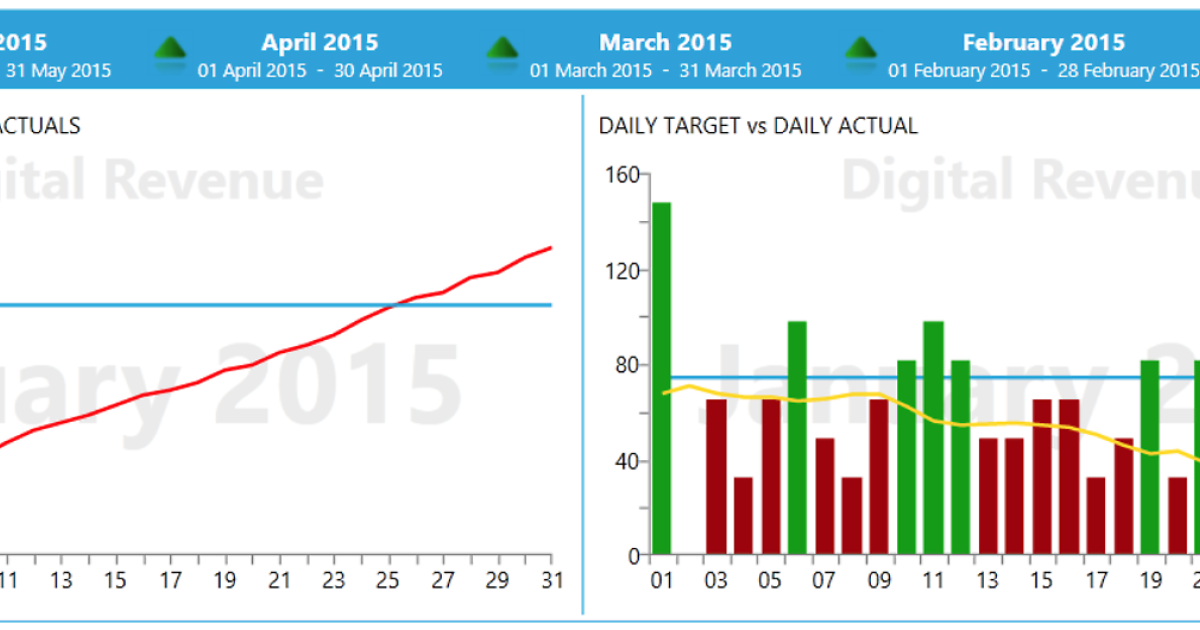The image size is (1200, 630).
Task: Click y-axis label 80
Action: [x=628, y=365]
